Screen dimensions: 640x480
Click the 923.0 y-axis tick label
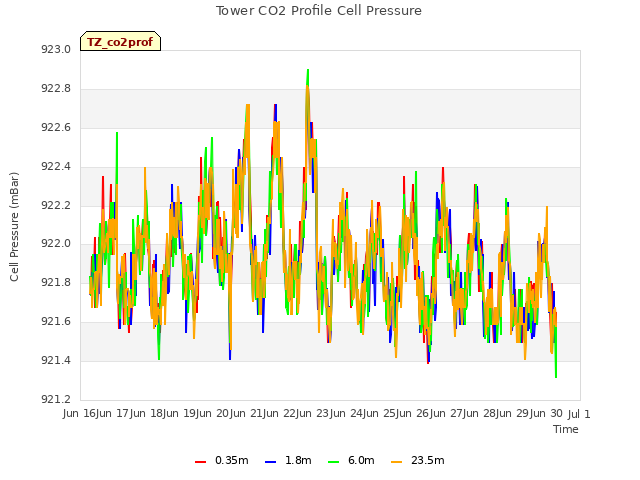(x=56, y=50)
